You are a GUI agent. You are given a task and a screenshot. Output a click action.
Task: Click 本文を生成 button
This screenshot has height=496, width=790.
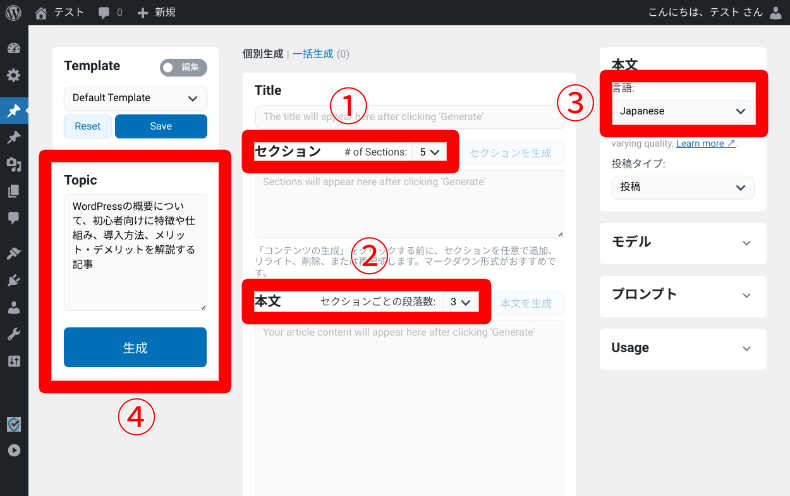pyautogui.click(x=526, y=303)
